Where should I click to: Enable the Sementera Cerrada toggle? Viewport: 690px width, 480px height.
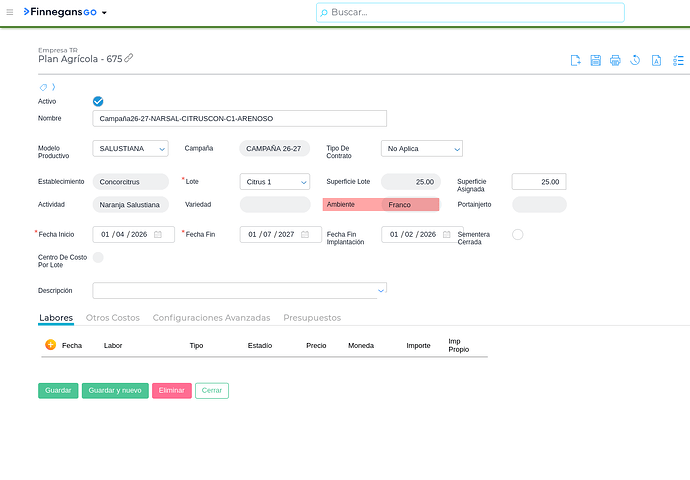[517, 234]
